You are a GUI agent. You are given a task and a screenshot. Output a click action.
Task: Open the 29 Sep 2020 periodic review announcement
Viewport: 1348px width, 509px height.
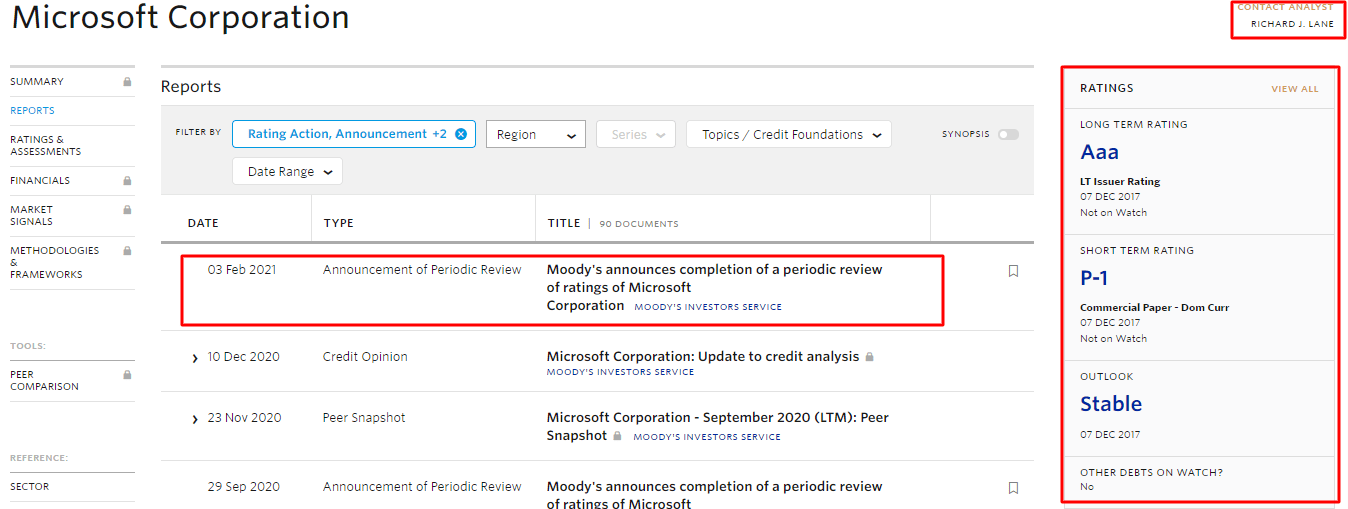715,495
